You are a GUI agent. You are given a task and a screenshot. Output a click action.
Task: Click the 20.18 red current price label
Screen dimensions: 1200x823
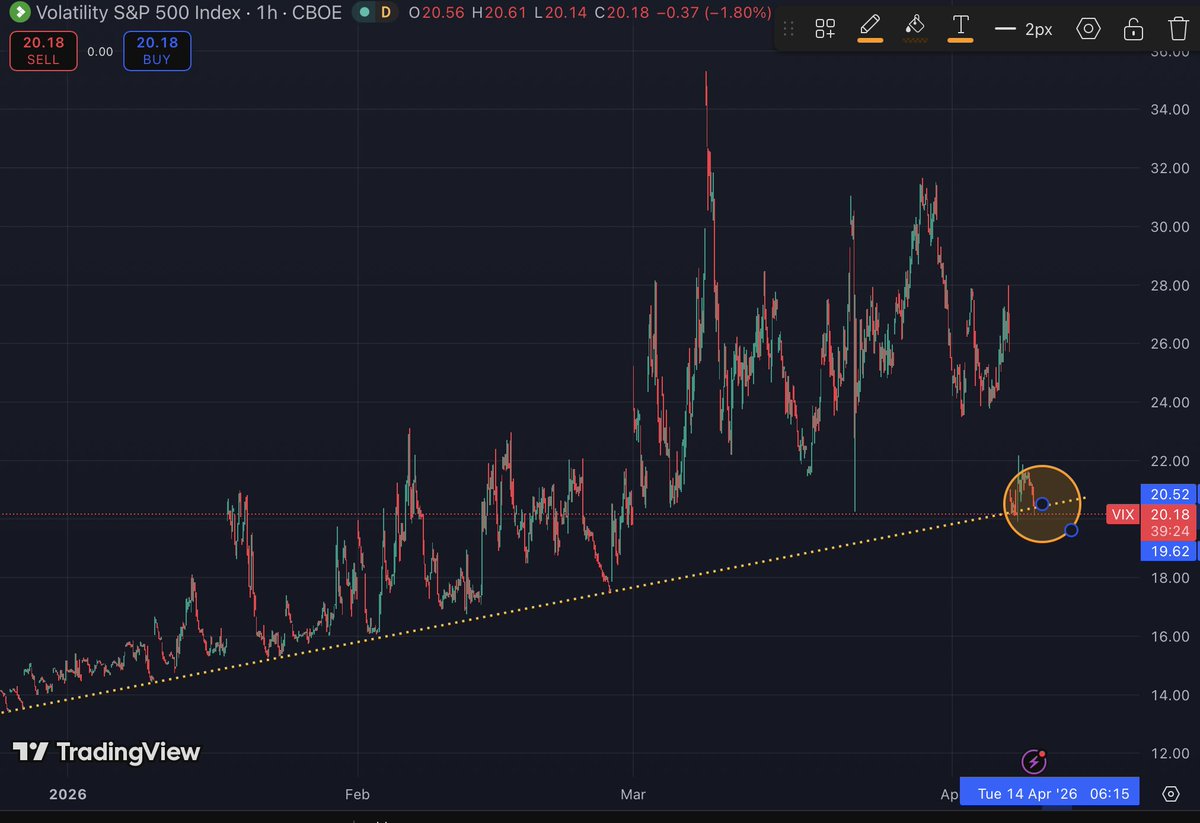pos(1169,515)
